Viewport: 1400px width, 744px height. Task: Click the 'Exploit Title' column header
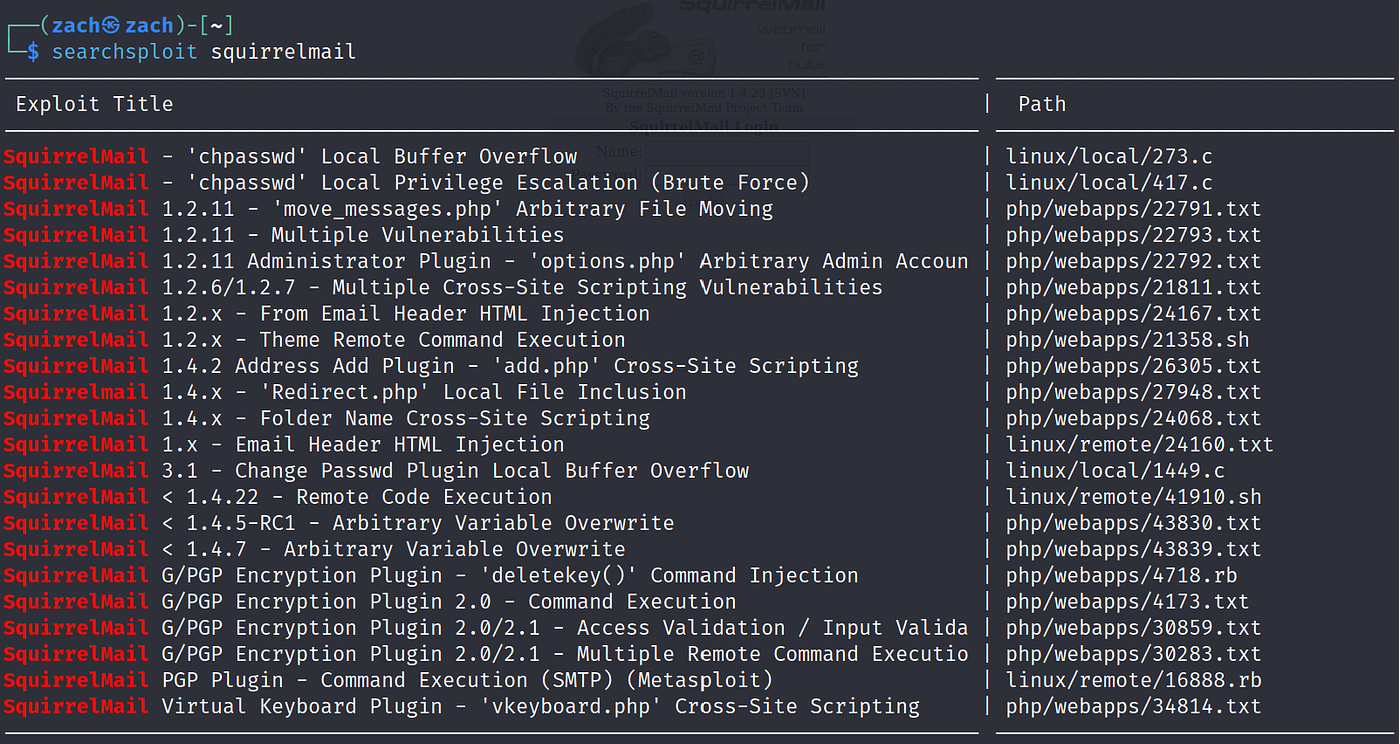pos(94,104)
